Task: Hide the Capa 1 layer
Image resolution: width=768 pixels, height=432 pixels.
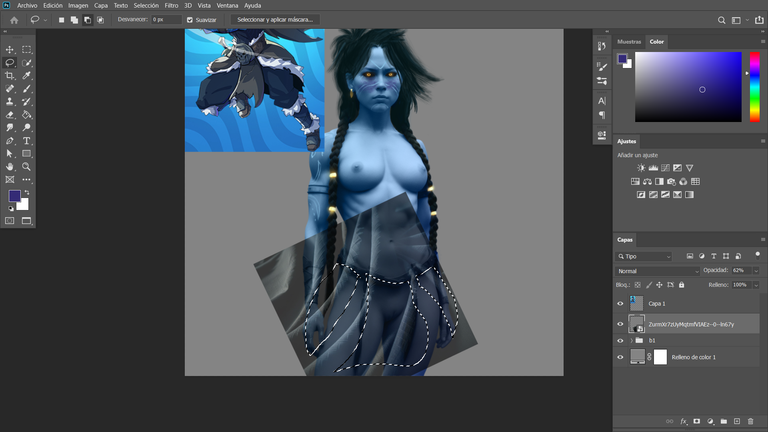Action: point(620,304)
